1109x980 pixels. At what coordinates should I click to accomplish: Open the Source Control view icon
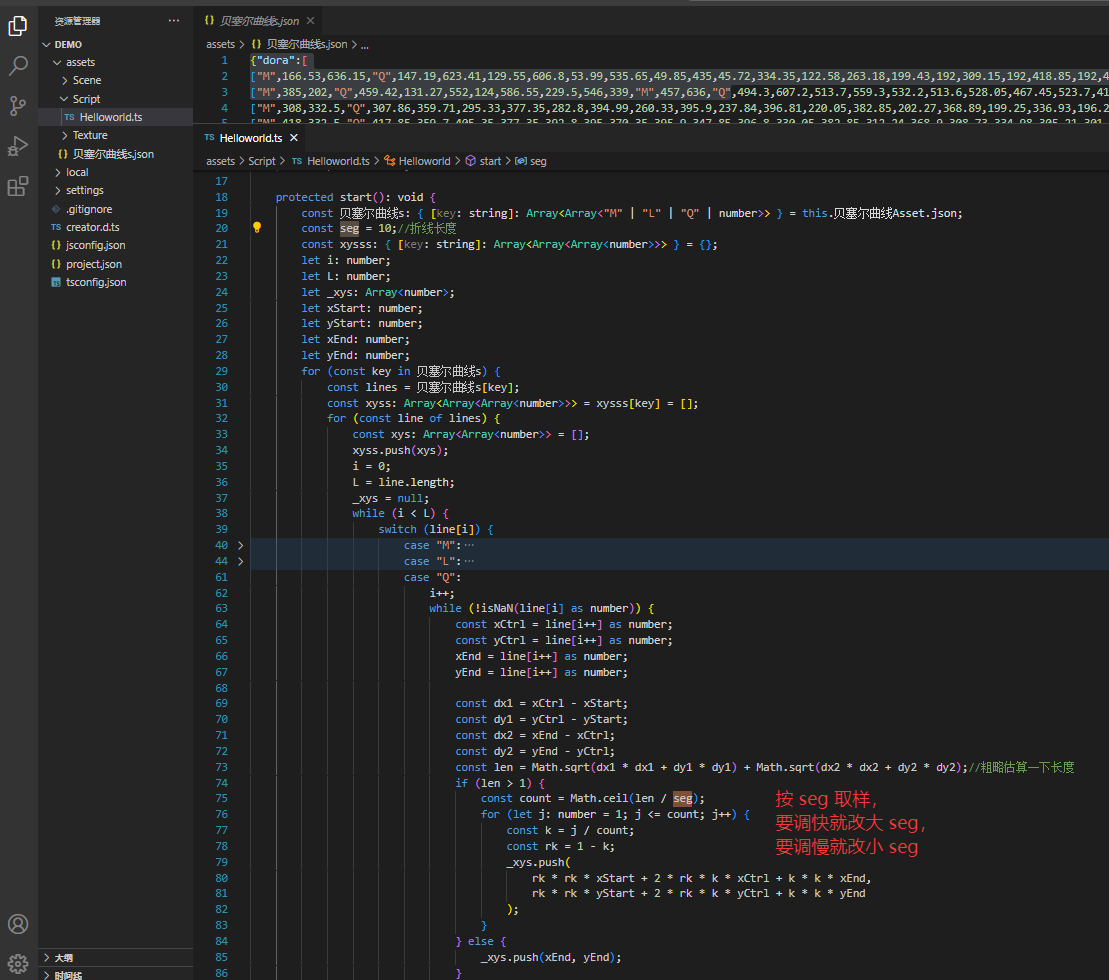18,106
